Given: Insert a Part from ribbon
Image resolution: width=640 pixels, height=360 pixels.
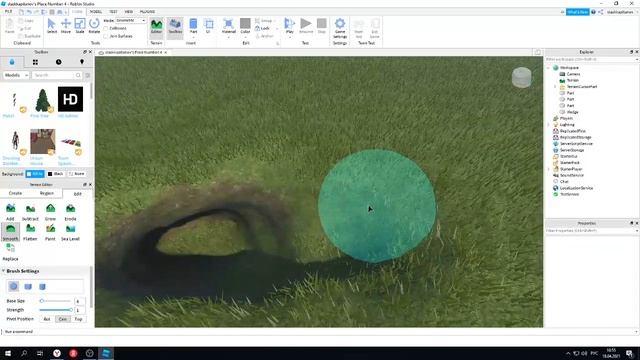Looking at the screenshot, I should point(193,27).
